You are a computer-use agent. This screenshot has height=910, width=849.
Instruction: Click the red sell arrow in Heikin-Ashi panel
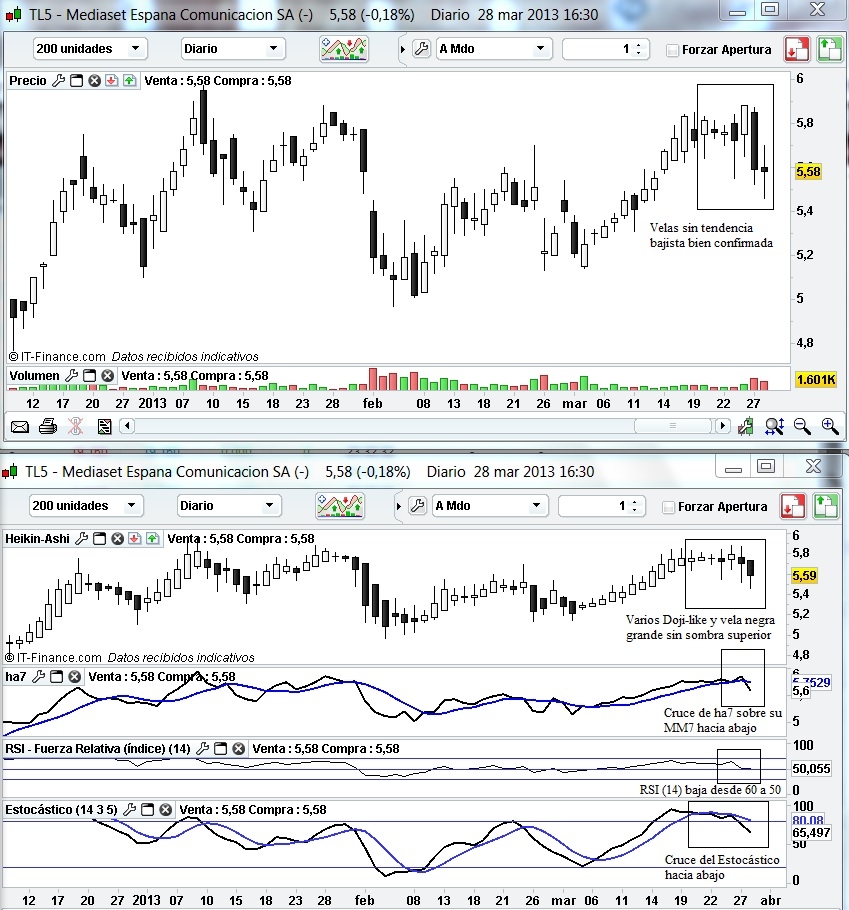click(135, 539)
